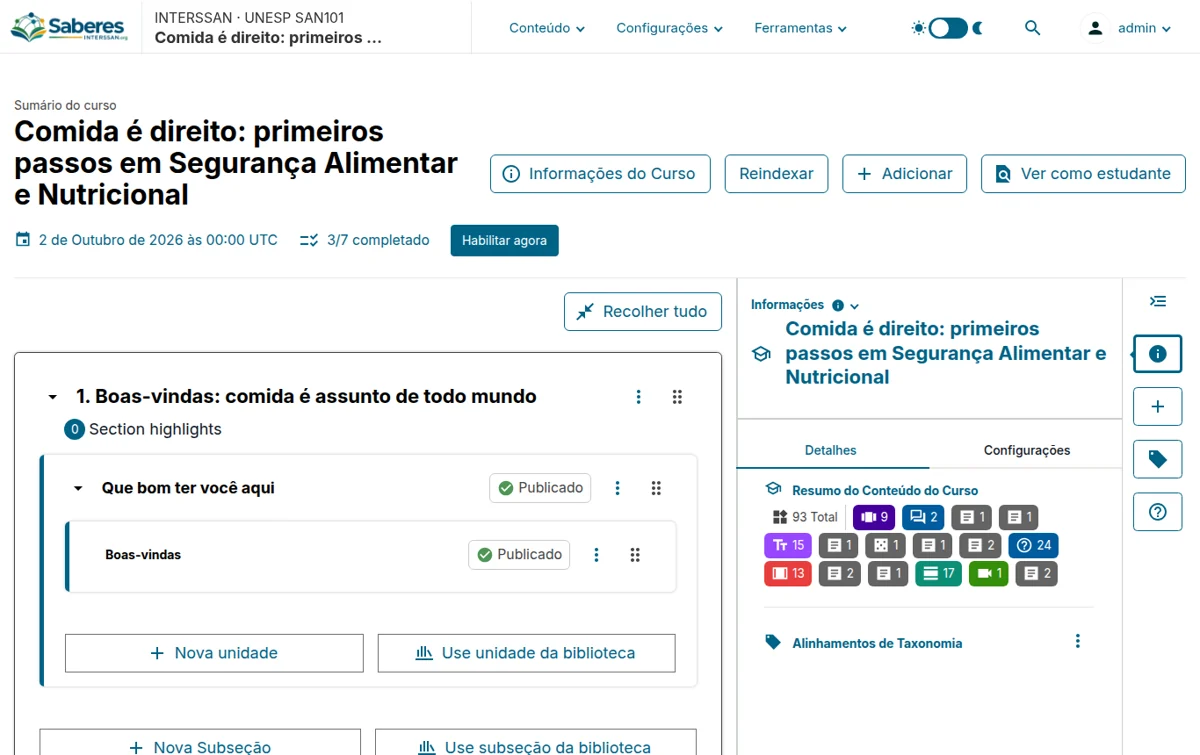Viewport: 1200px width, 755px height.
Task: Toggle Publicado status of Boas-vindas unit
Action: pos(519,555)
